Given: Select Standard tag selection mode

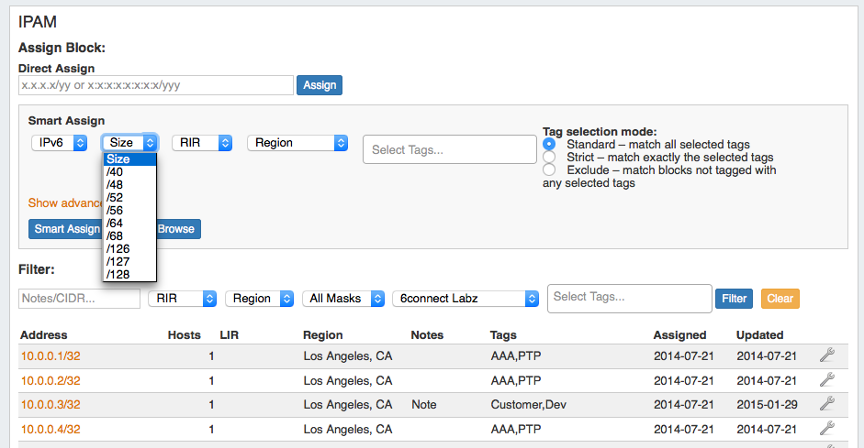Looking at the screenshot, I should coord(548,144).
